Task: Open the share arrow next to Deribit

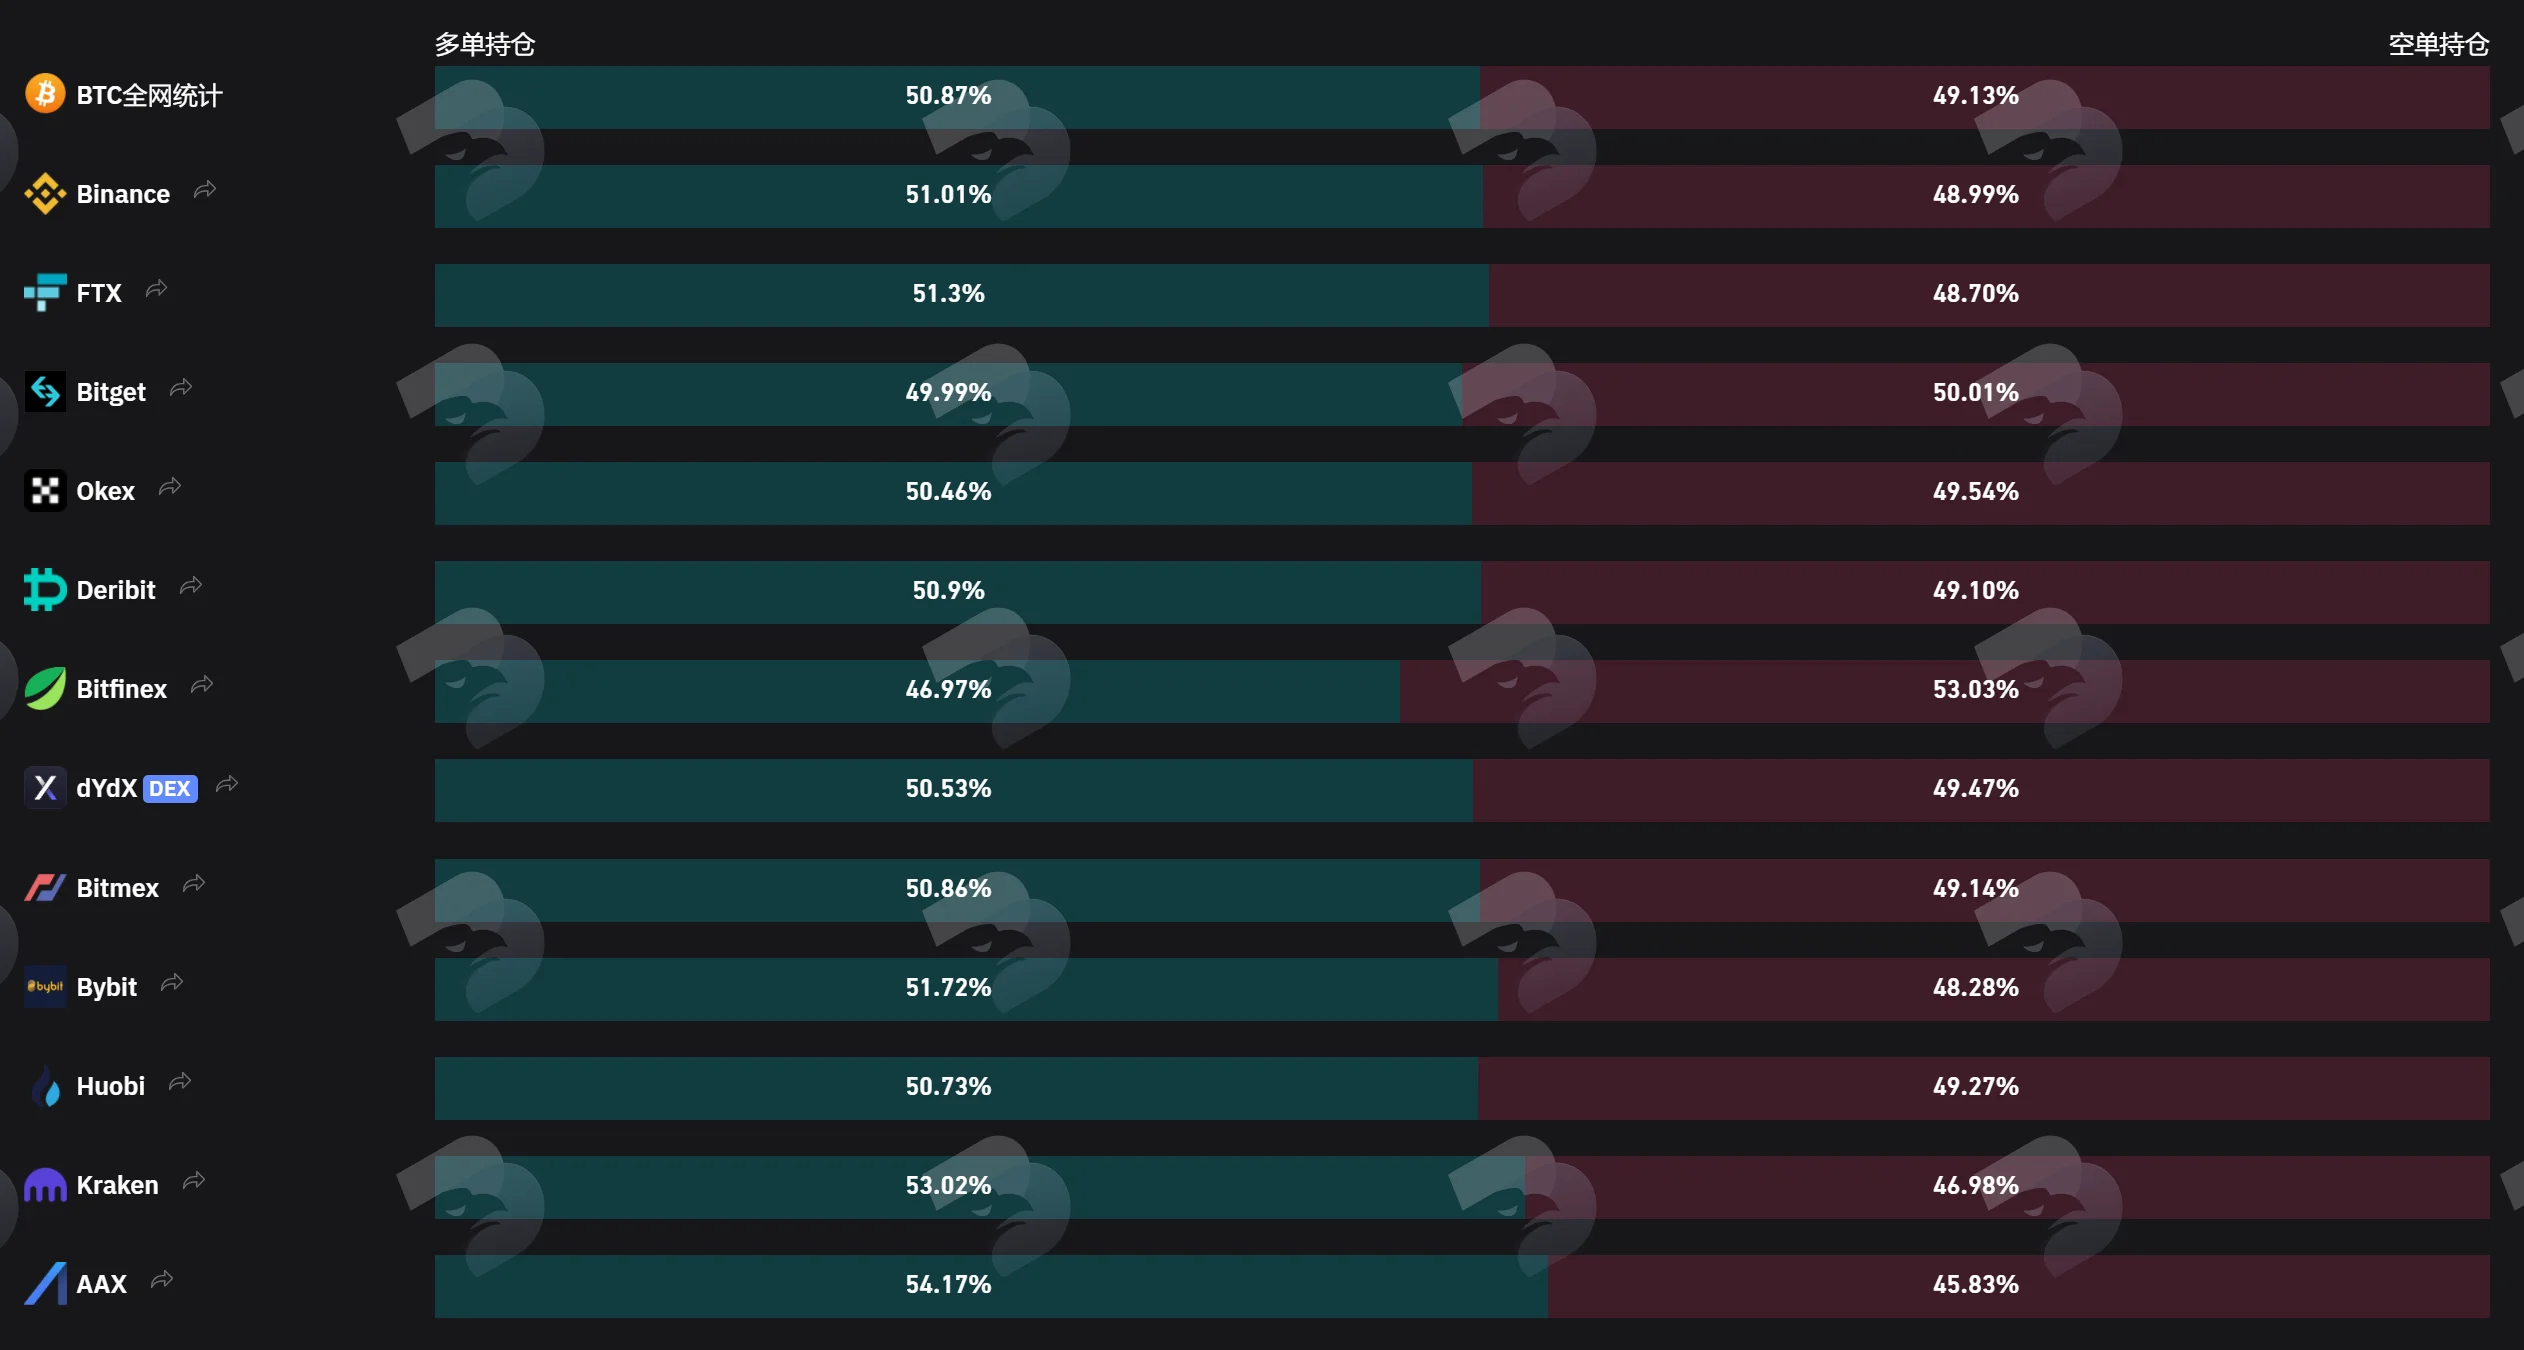Action: click(x=191, y=586)
